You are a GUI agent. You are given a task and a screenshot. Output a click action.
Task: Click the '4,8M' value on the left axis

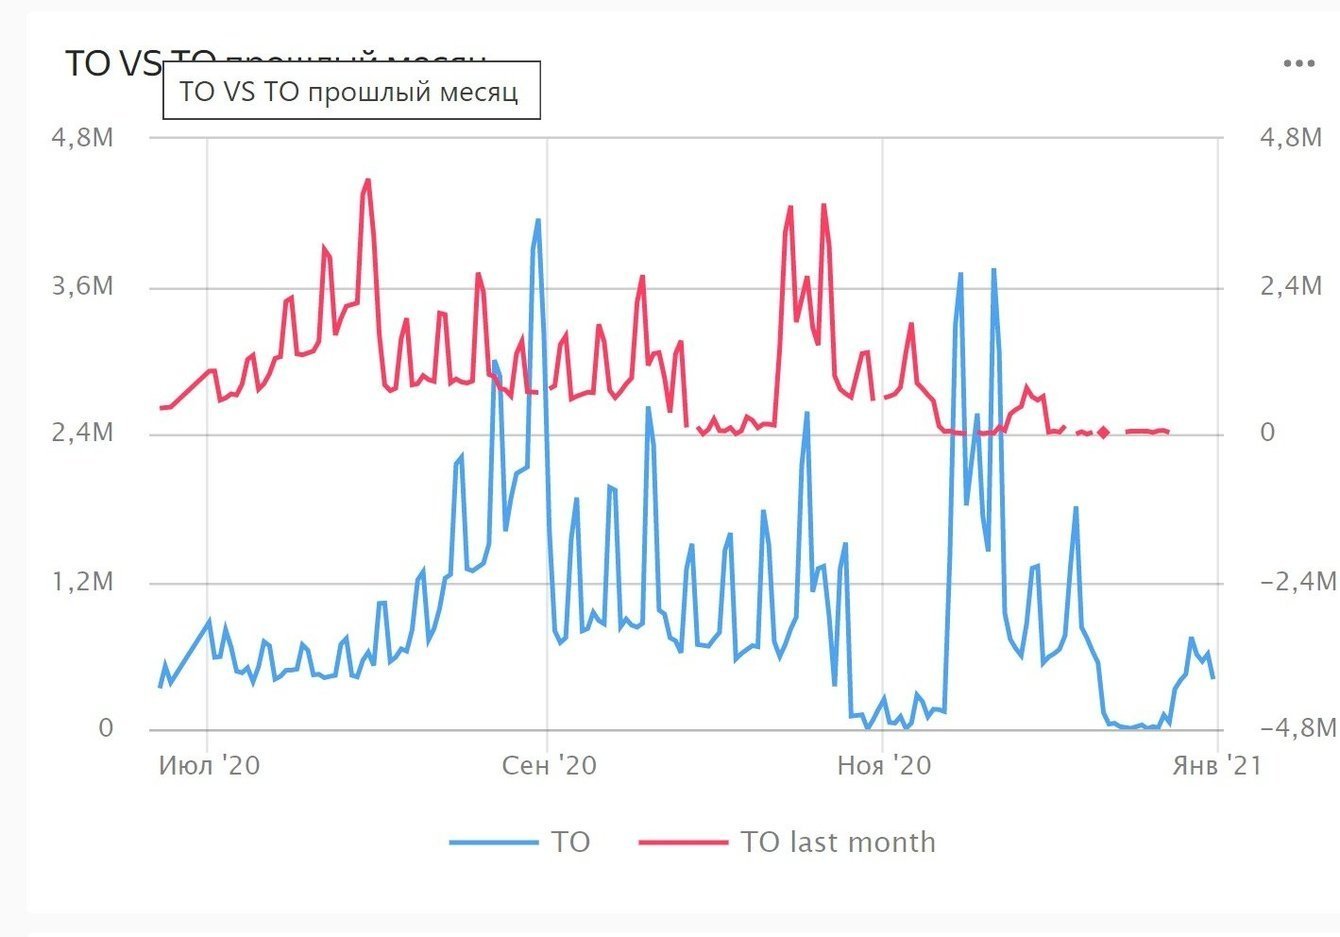(x=82, y=139)
